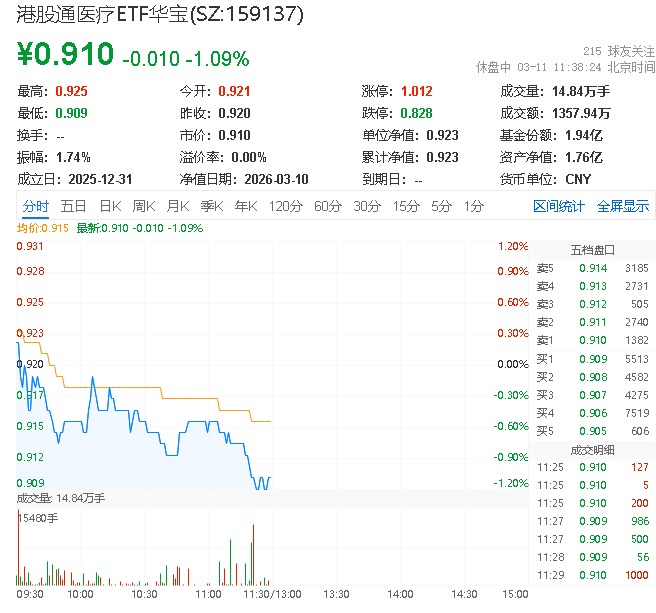Select the 月K monthly chart tab

tap(177, 206)
